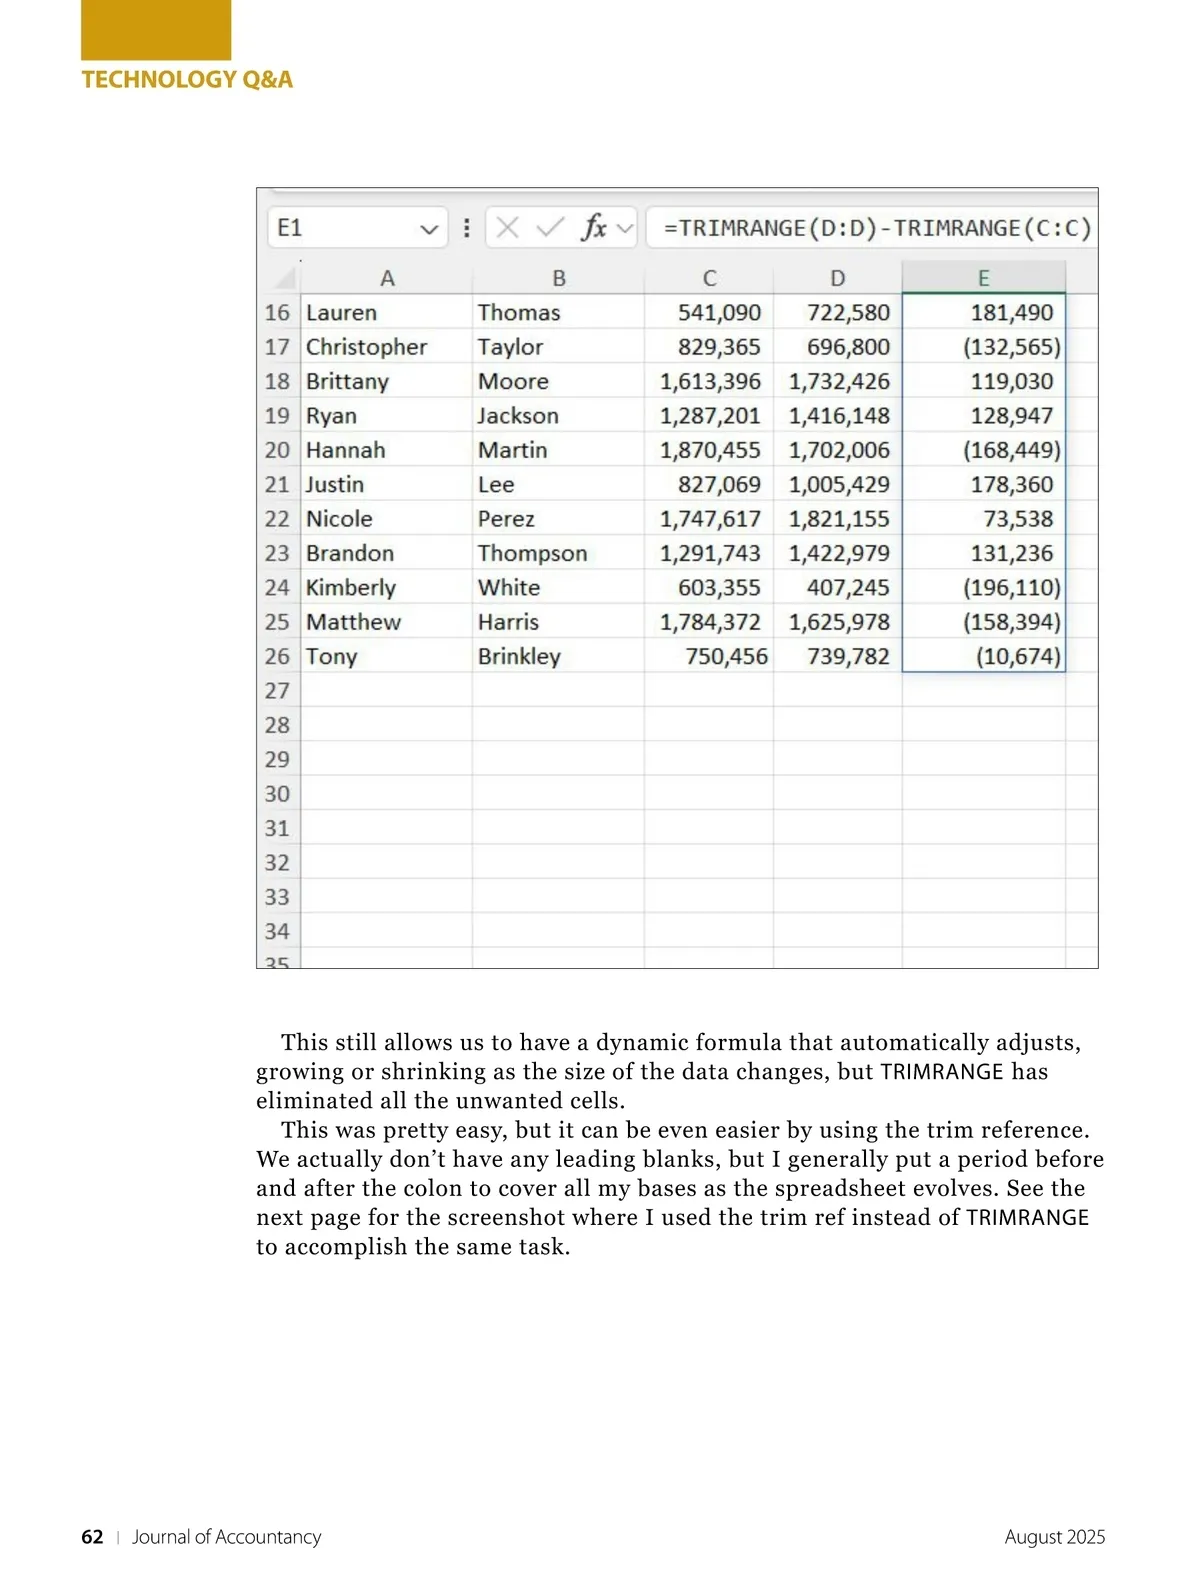Click inside the TRIMRANGE formula input
This screenshot has width=1200, height=1575.
coord(876,228)
